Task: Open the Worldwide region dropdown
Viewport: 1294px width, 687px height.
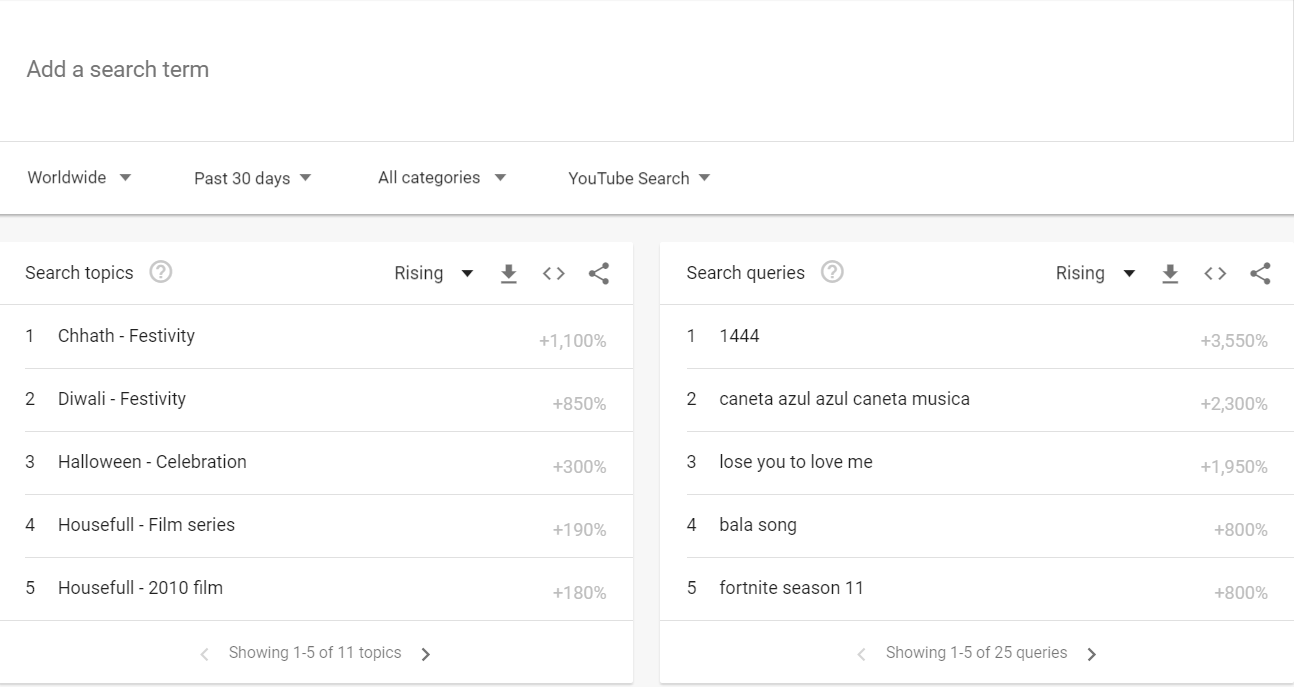Action: [x=79, y=178]
